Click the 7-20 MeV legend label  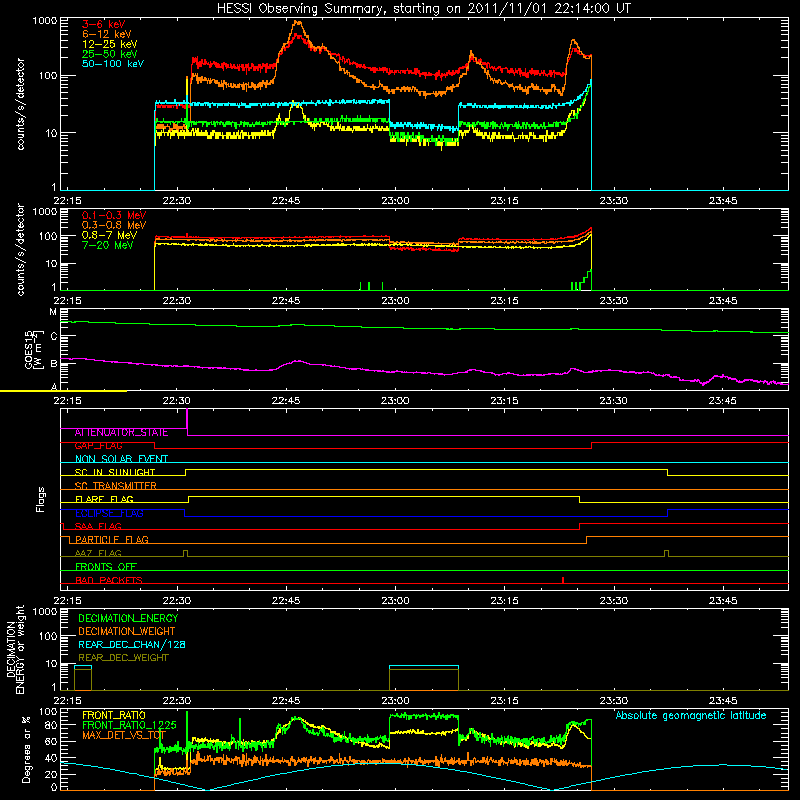pos(108,245)
